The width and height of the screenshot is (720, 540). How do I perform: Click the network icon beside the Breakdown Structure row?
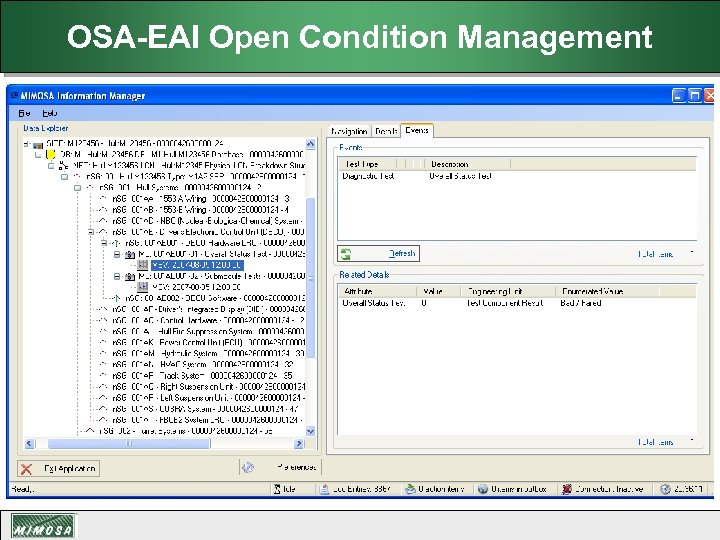63,165
